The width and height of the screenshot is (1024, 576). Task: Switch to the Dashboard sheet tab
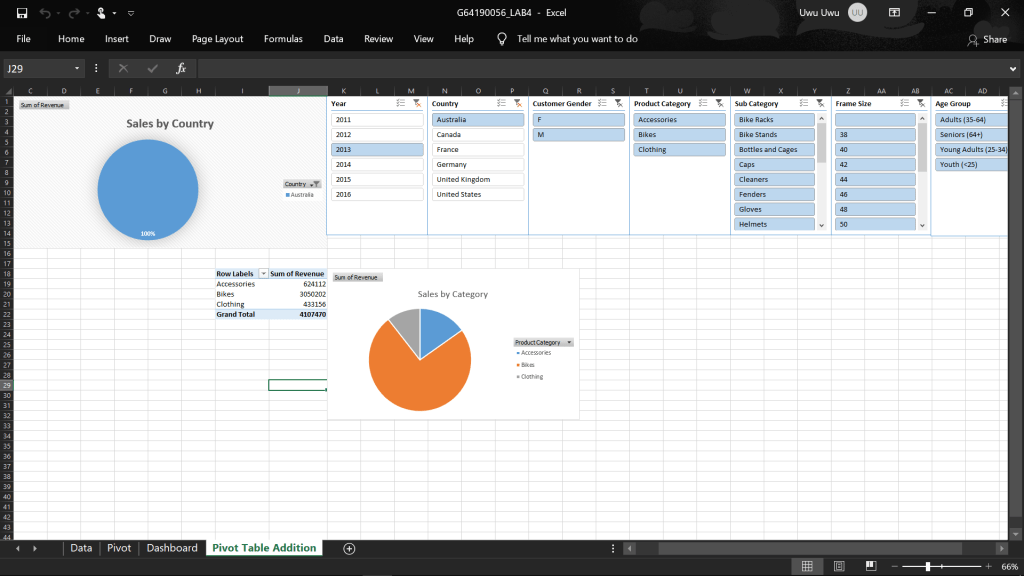click(x=172, y=548)
